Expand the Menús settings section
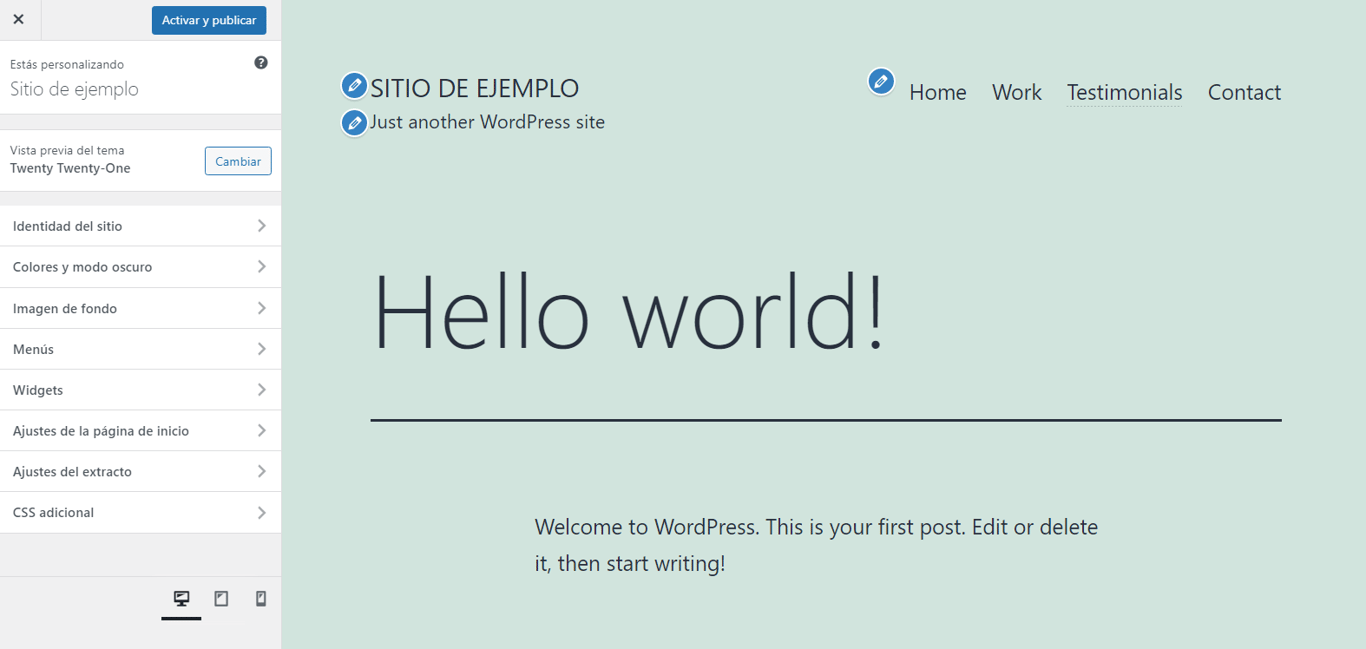 (140, 349)
